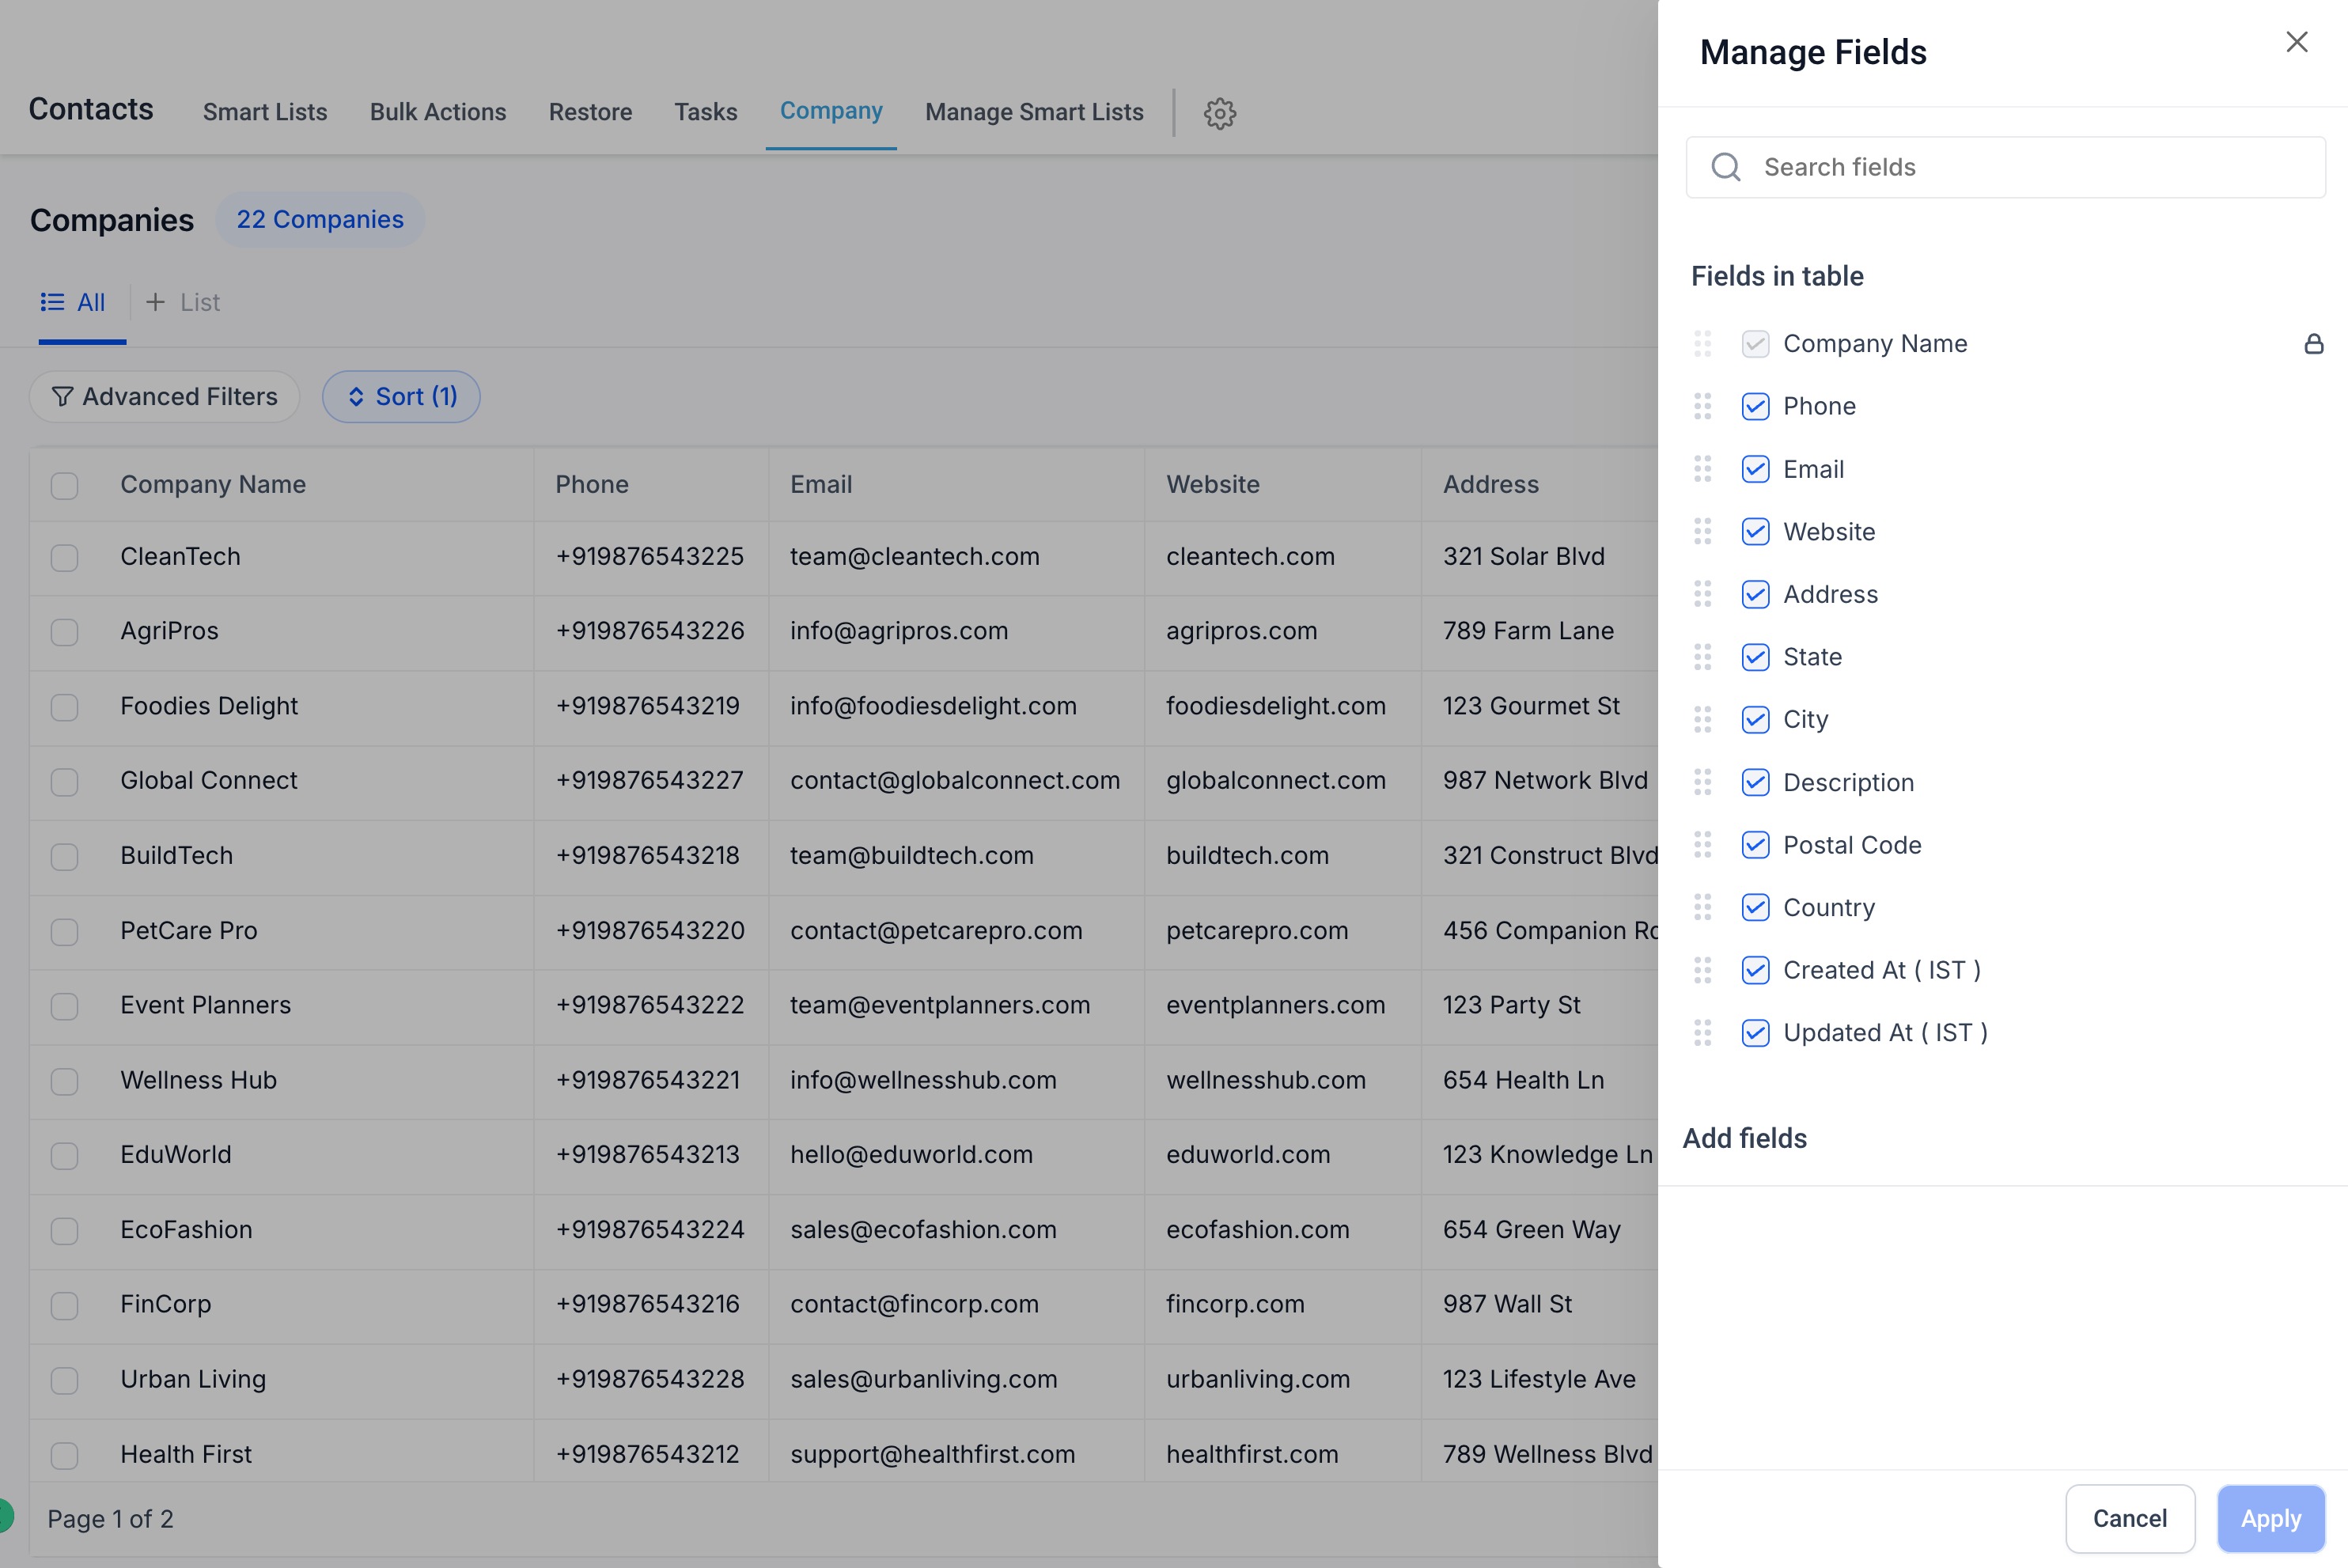The width and height of the screenshot is (2348, 1568).
Task: Click the lock icon beside Company Name
Action: click(x=2313, y=344)
